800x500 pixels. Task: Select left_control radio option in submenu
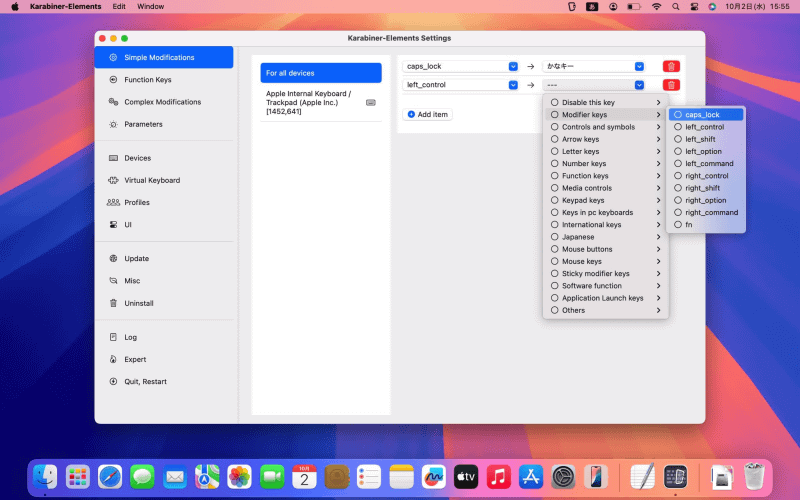coord(706,127)
